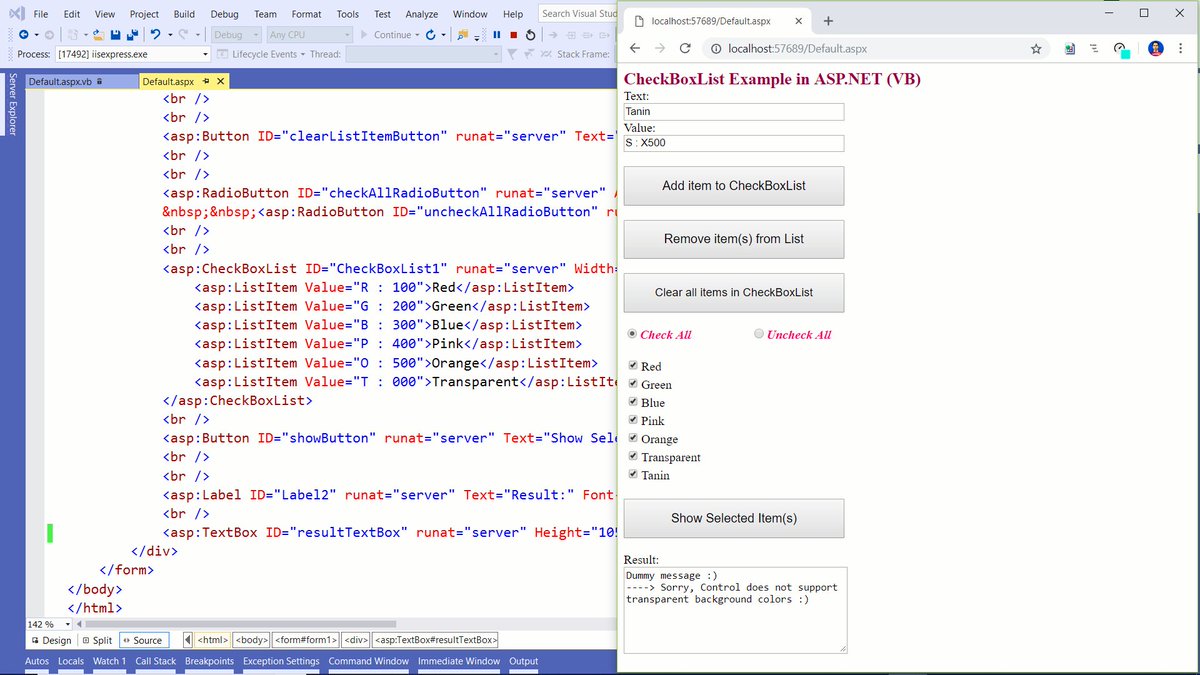Click the speedometer extension icon in Chrome
Image resolution: width=1200 pixels, height=675 pixels.
point(1120,49)
